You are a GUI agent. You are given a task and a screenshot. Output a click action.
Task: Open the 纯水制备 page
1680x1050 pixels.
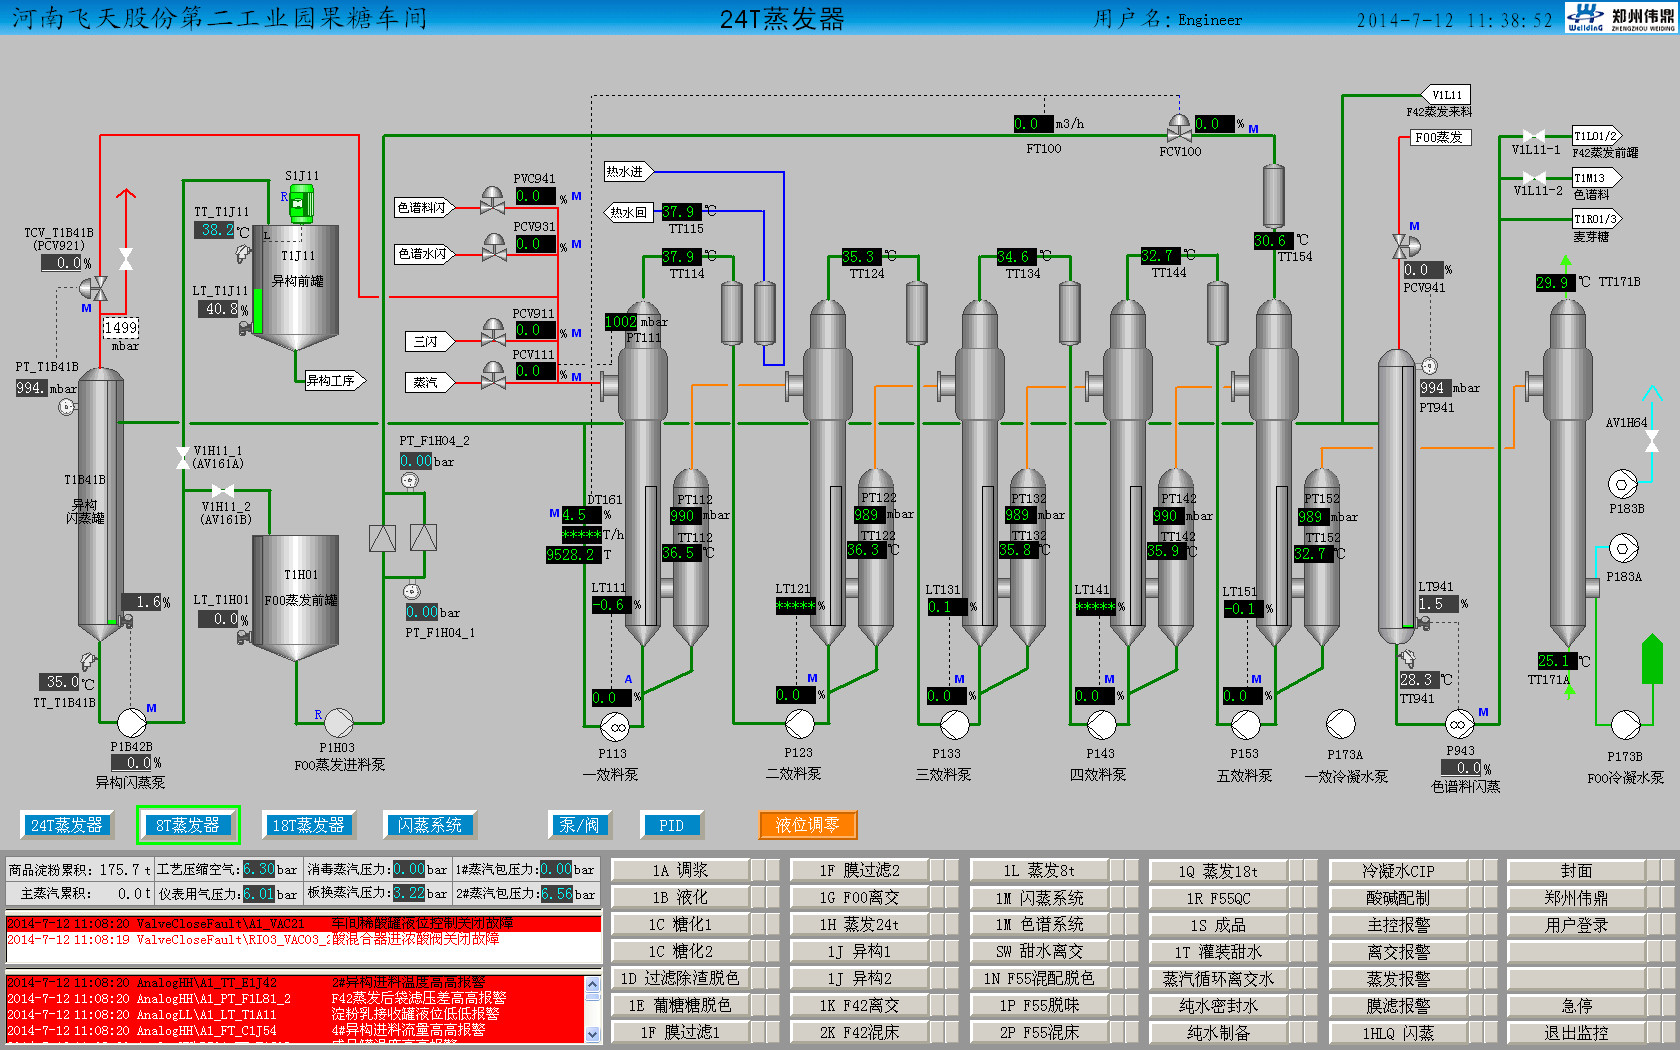(1218, 1032)
